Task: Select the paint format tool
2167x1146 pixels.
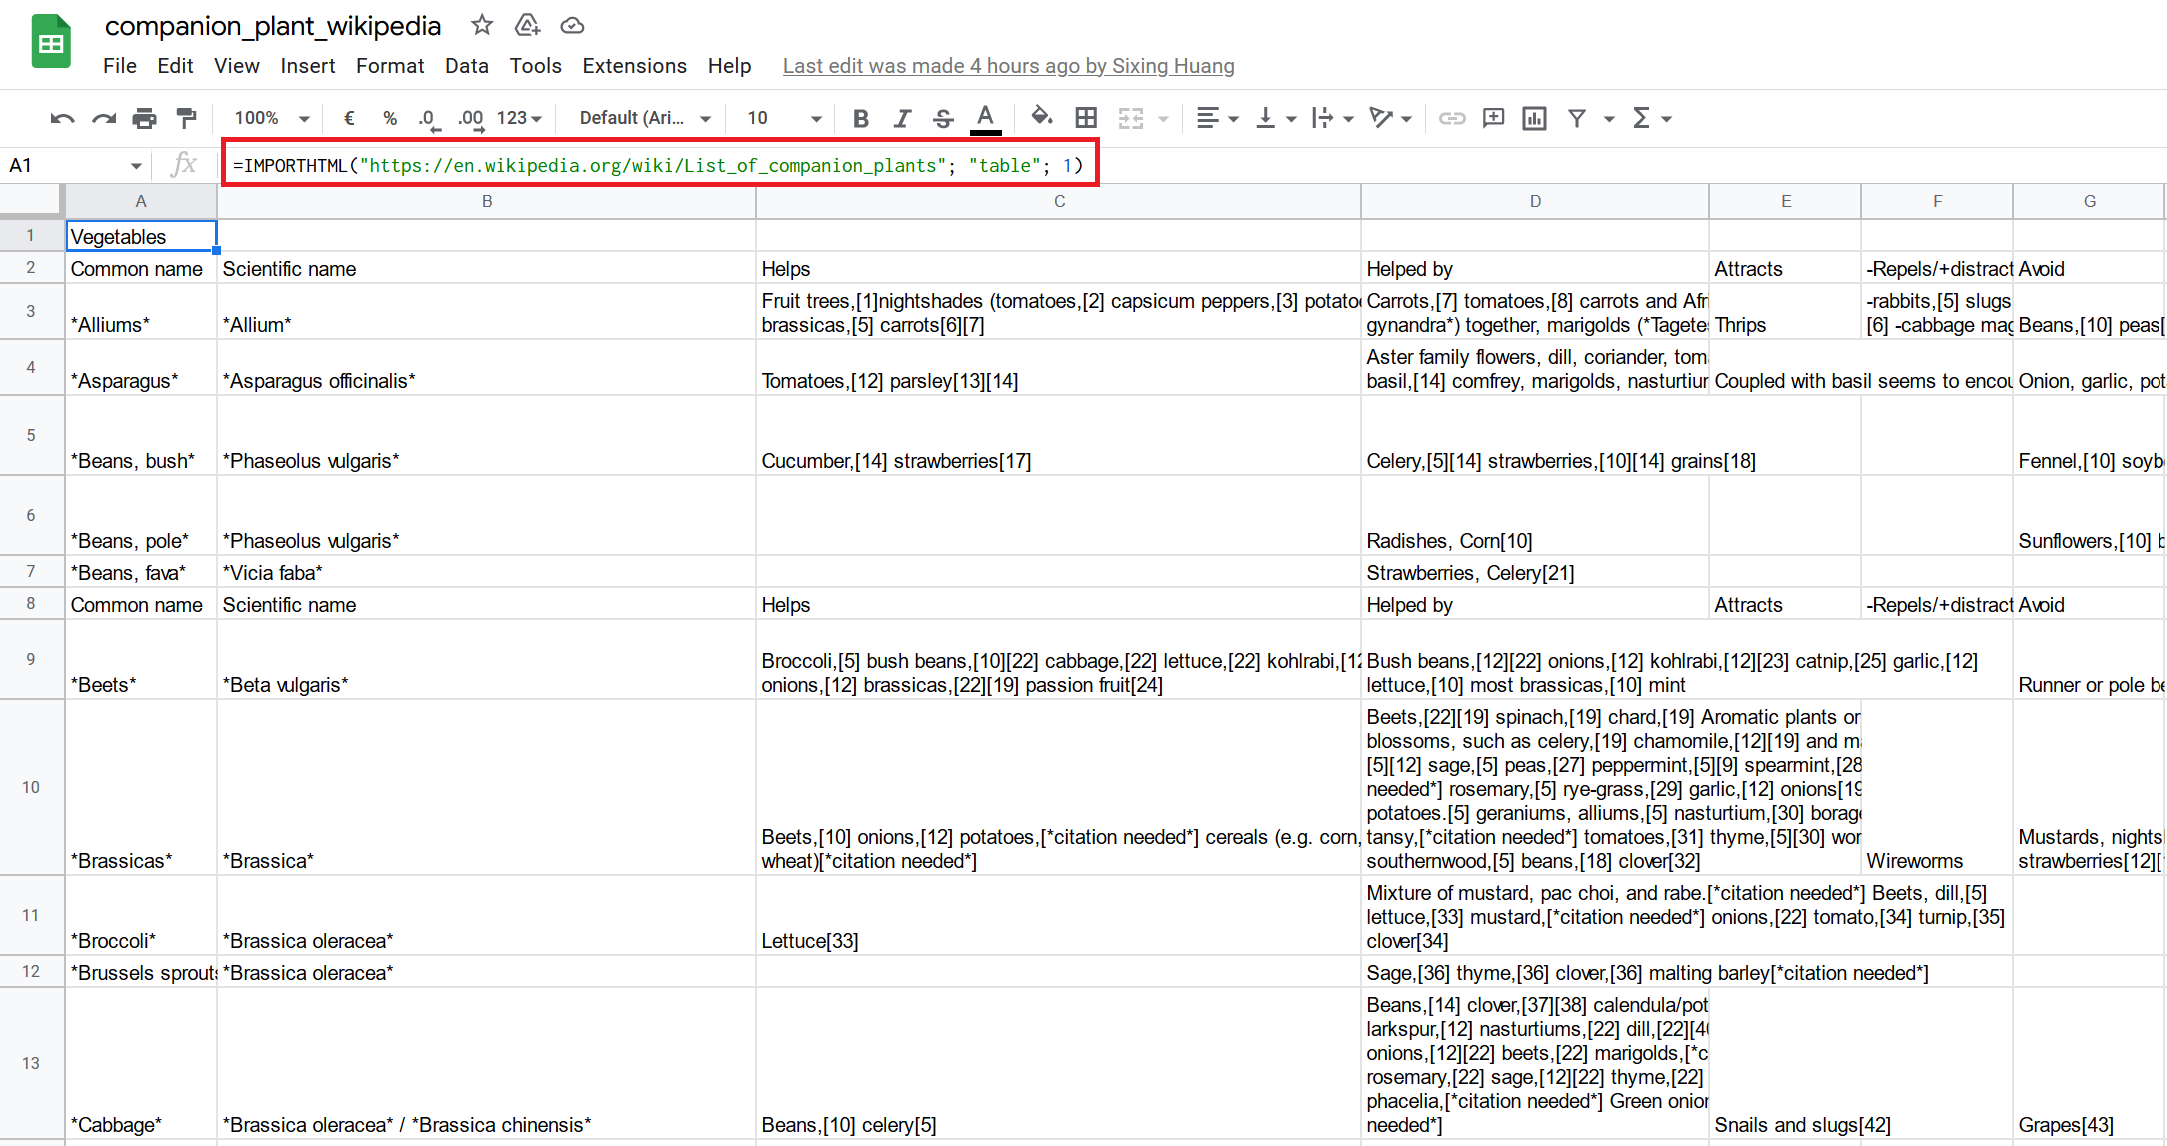Action: pyautogui.click(x=186, y=119)
